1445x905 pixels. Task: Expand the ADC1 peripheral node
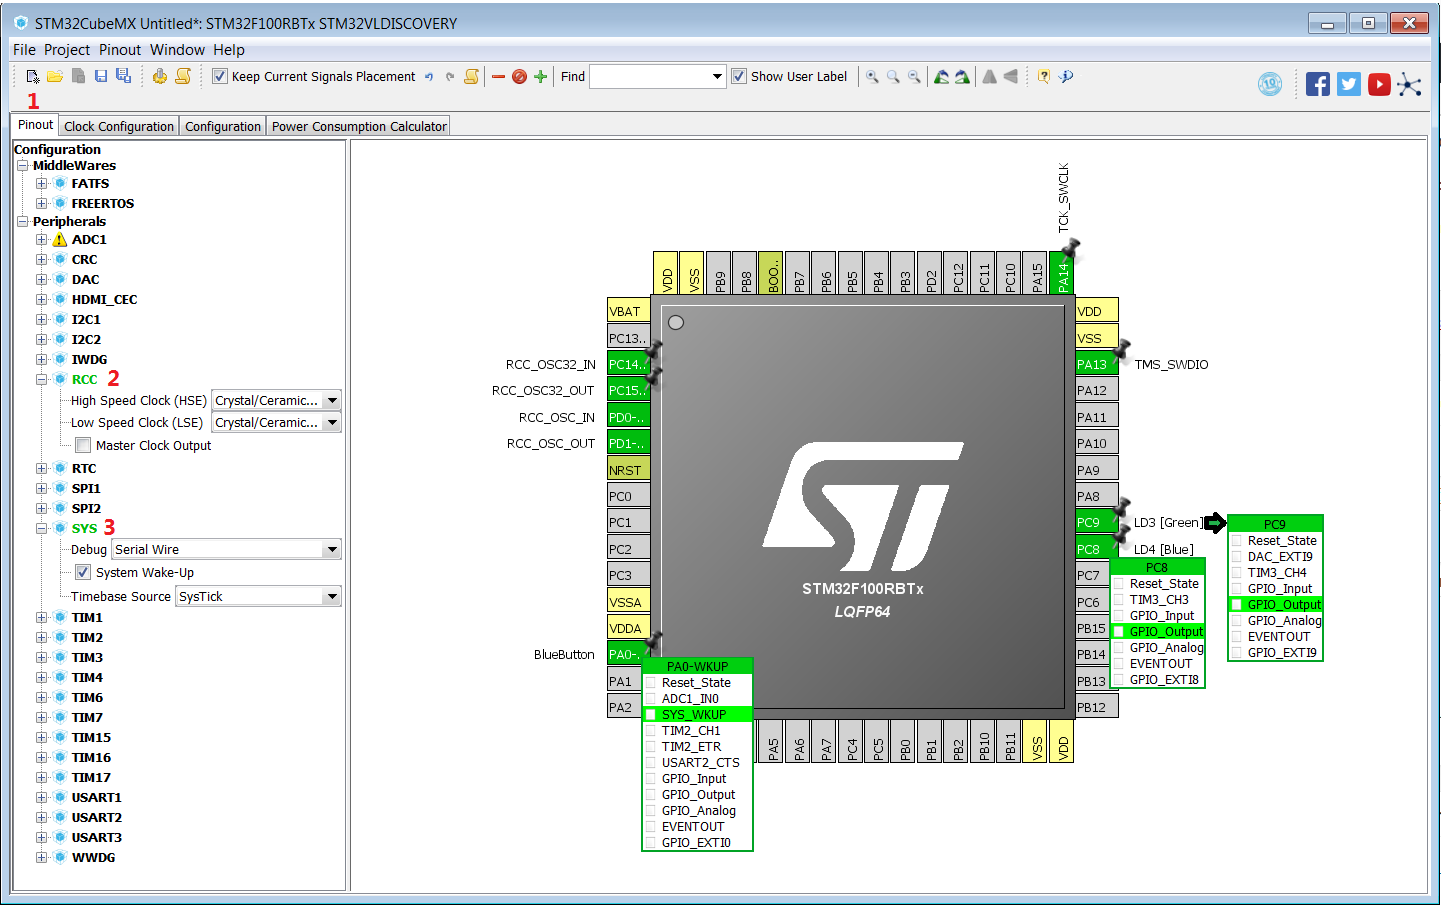41,239
